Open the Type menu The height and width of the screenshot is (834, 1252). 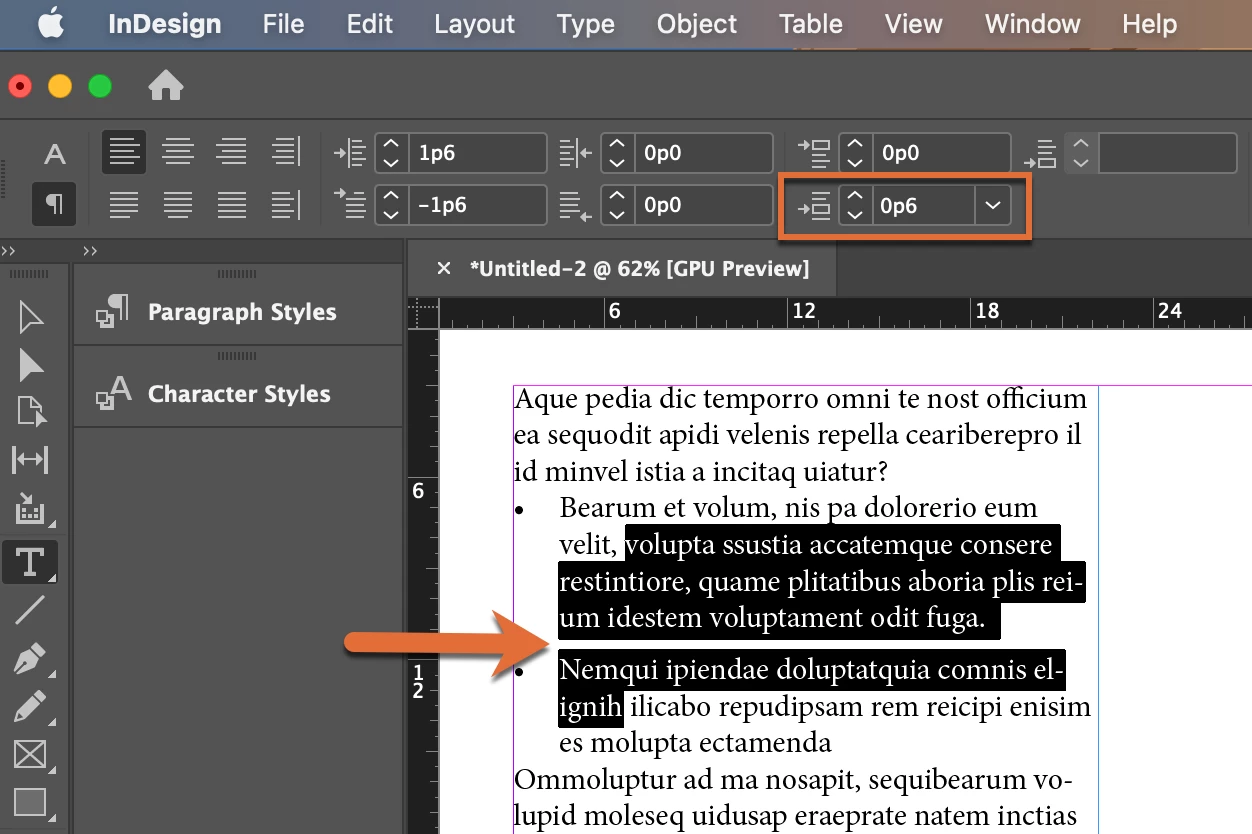(586, 24)
